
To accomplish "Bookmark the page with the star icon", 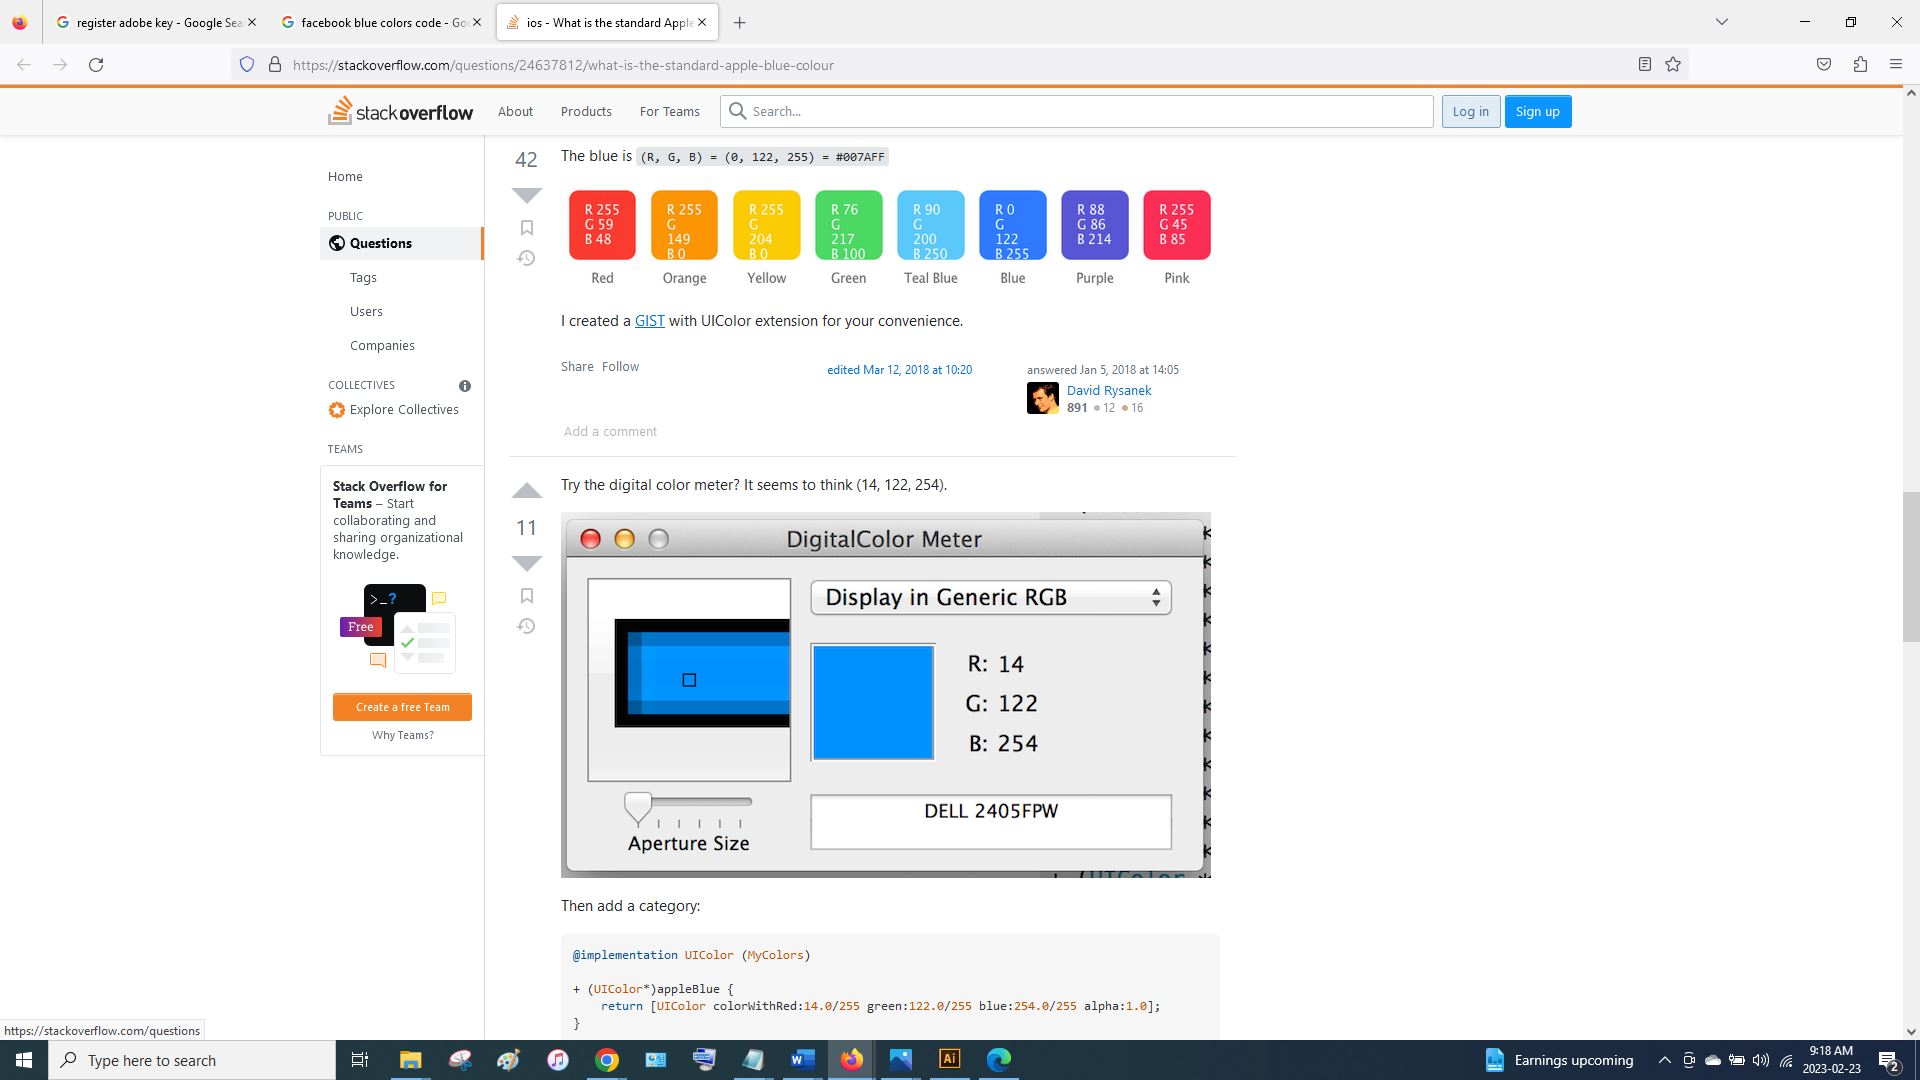I will (1673, 65).
